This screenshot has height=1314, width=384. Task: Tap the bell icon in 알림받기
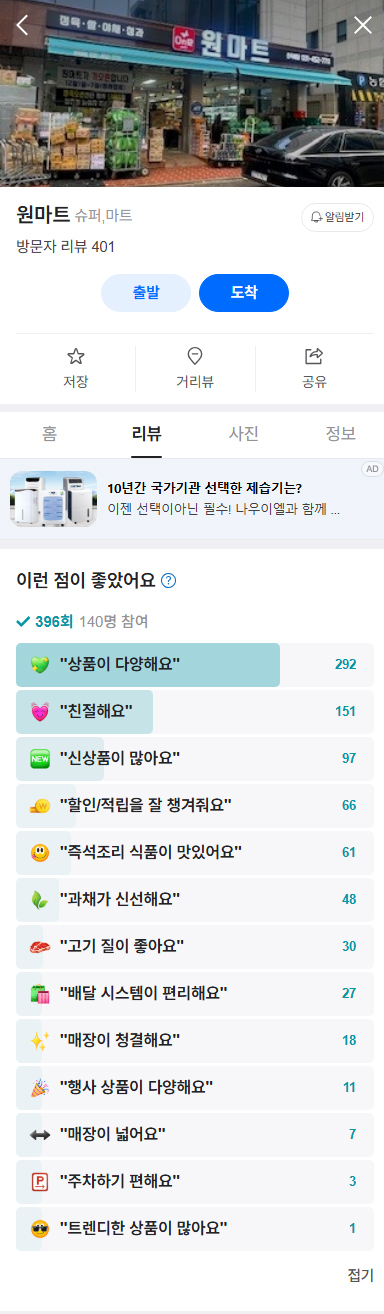316,217
